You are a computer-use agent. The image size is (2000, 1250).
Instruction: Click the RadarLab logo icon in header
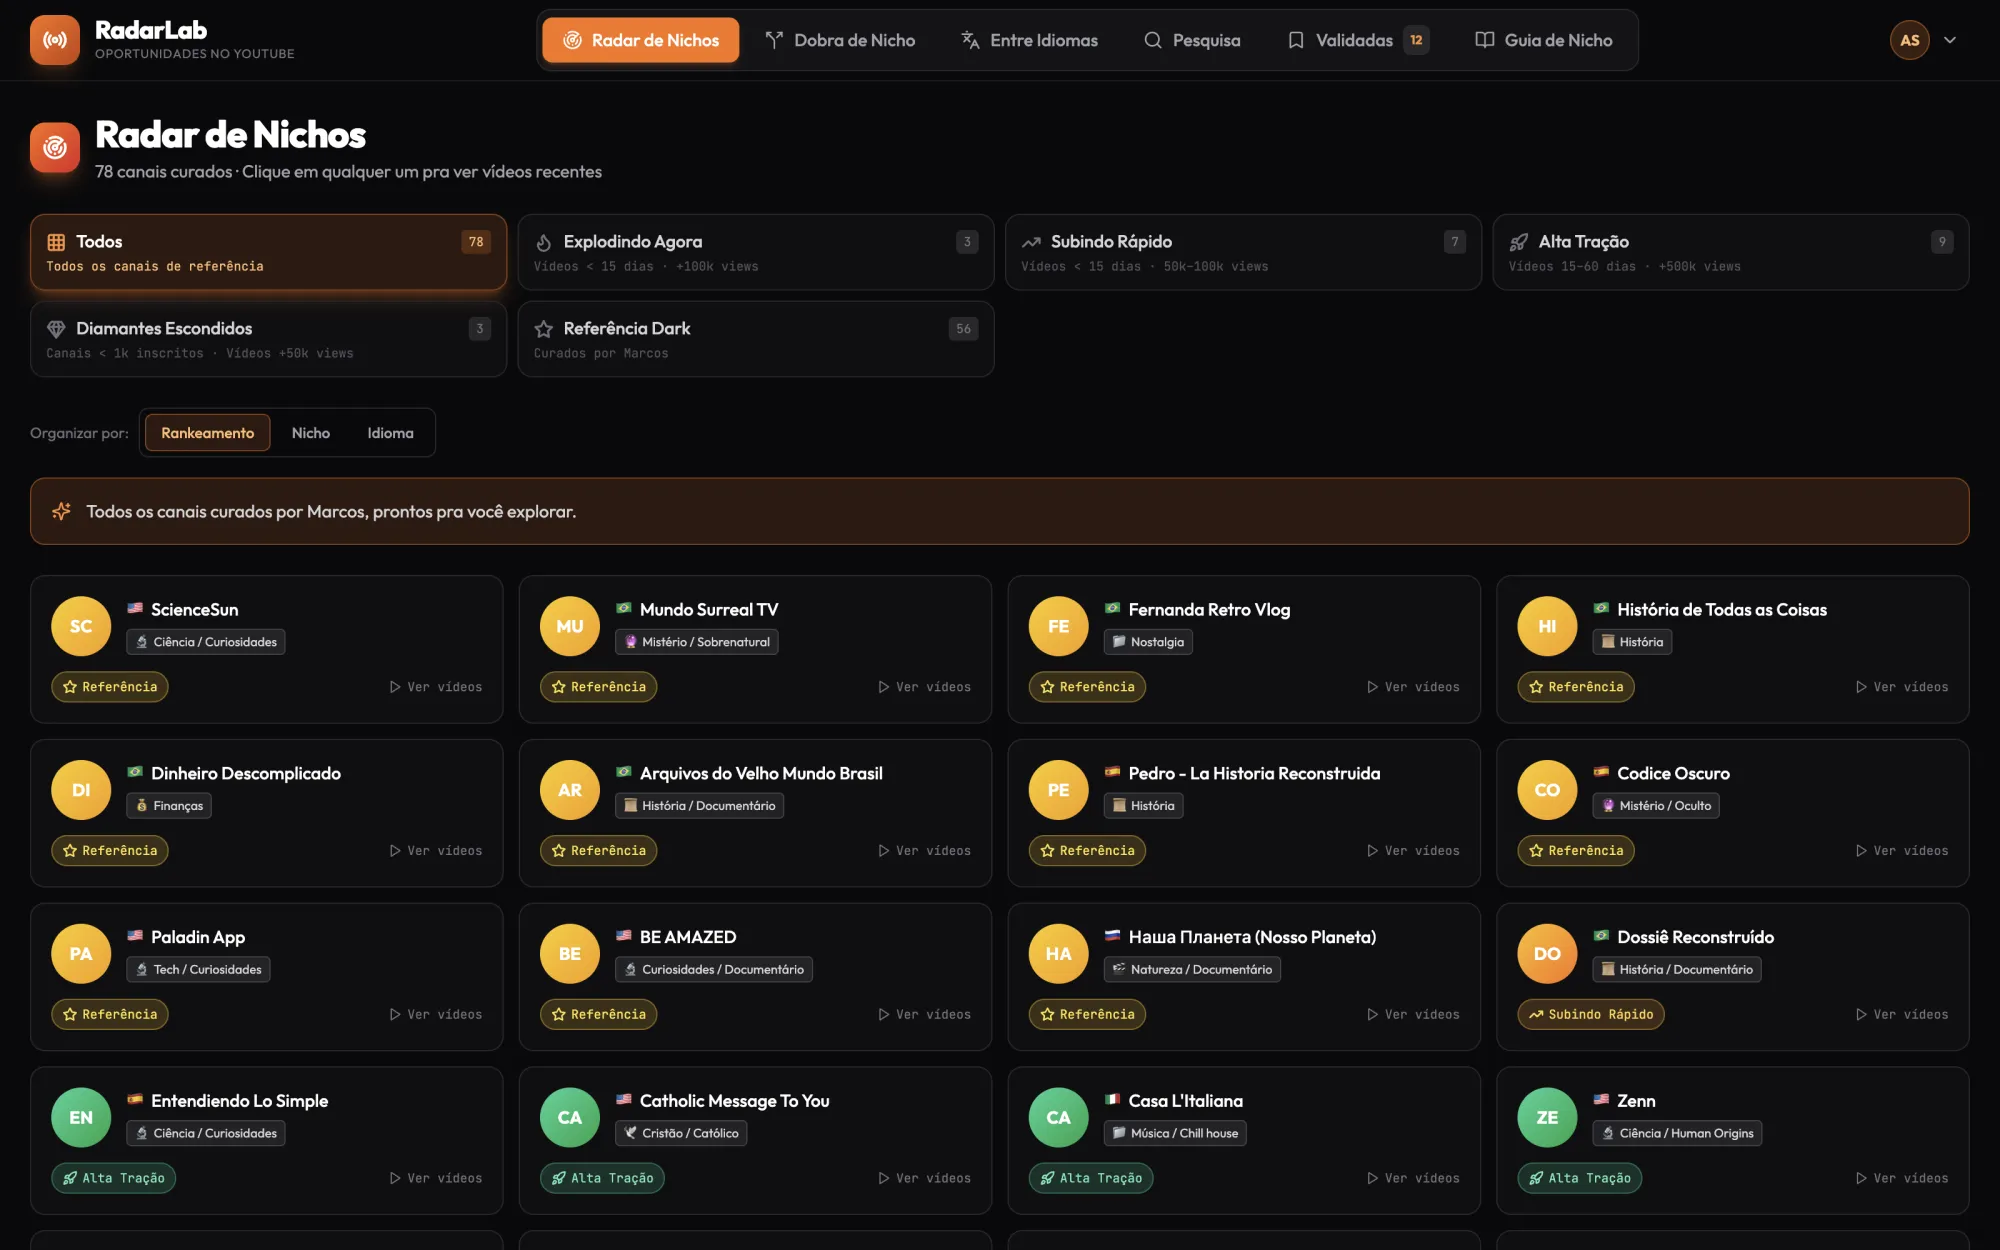pos(55,40)
